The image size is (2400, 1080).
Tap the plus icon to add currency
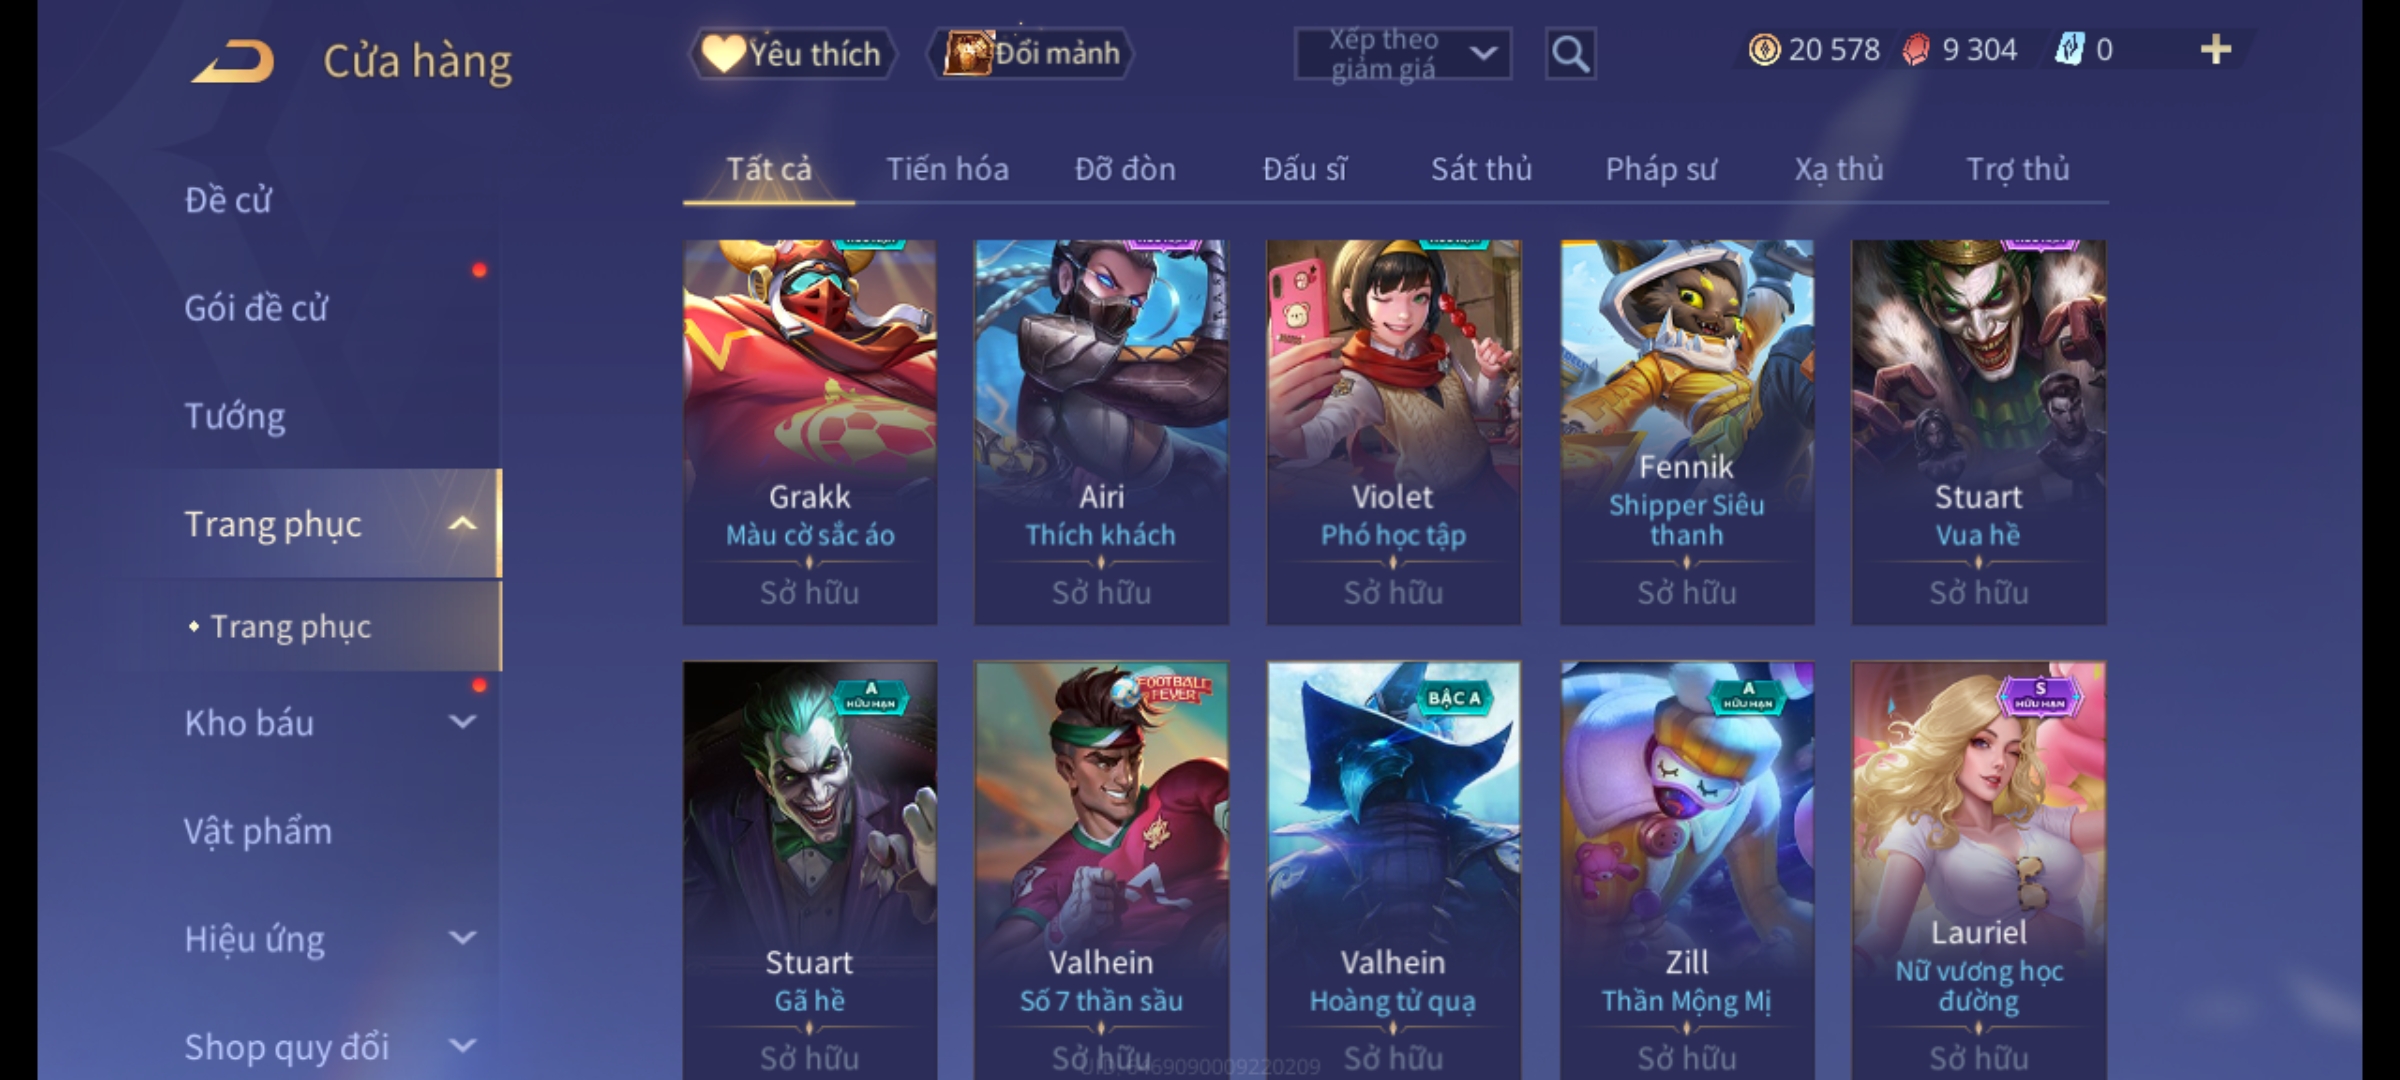(2216, 49)
